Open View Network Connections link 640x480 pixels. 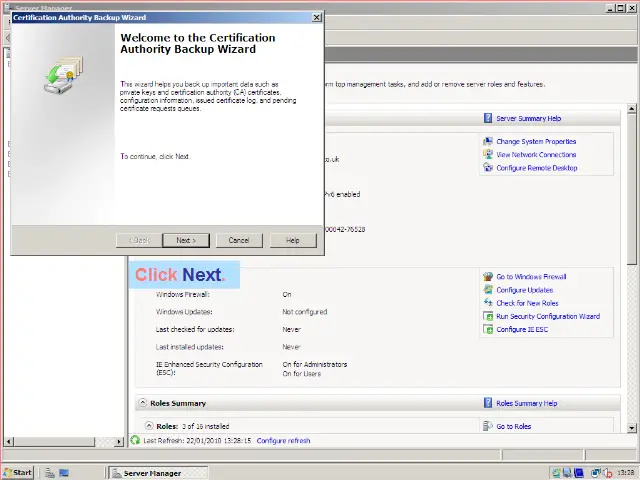pyautogui.click(x=536, y=155)
